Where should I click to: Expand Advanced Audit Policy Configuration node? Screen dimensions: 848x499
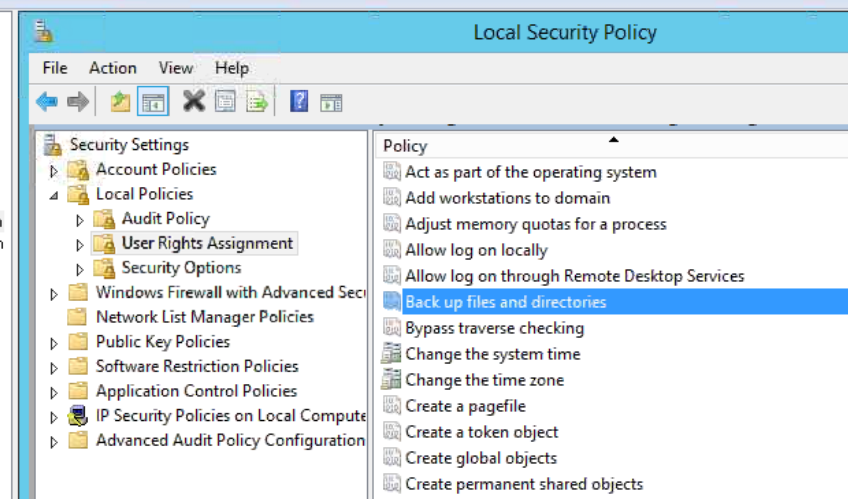(x=54, y=442)
